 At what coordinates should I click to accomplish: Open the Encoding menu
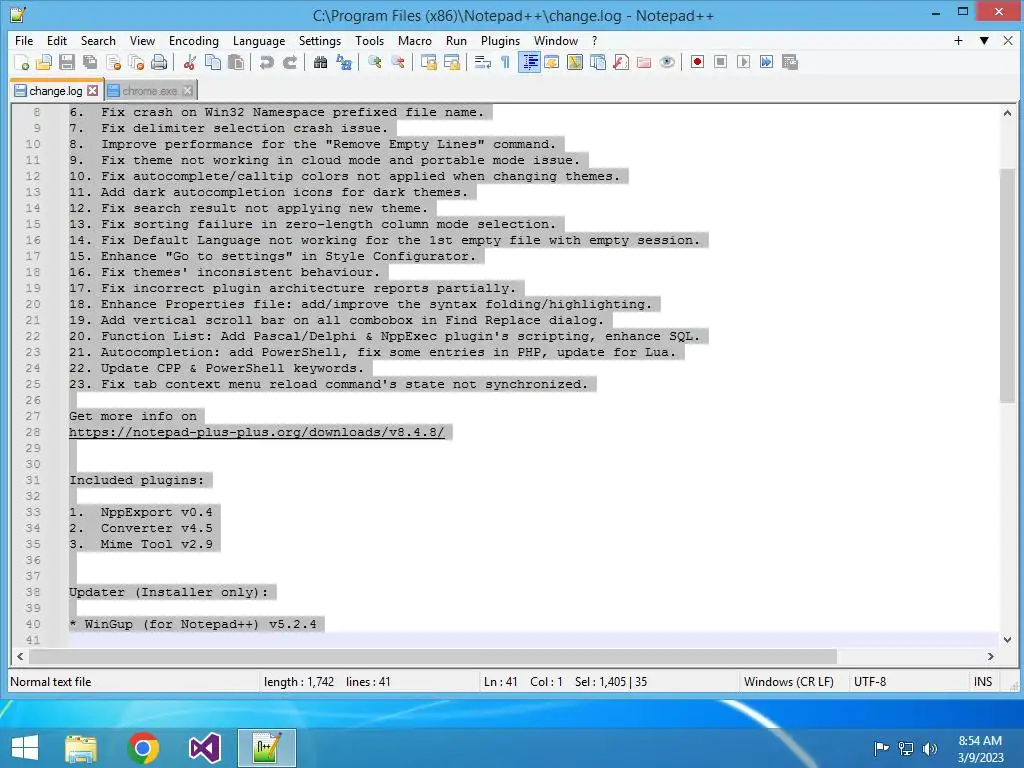[x=193, y=40]
